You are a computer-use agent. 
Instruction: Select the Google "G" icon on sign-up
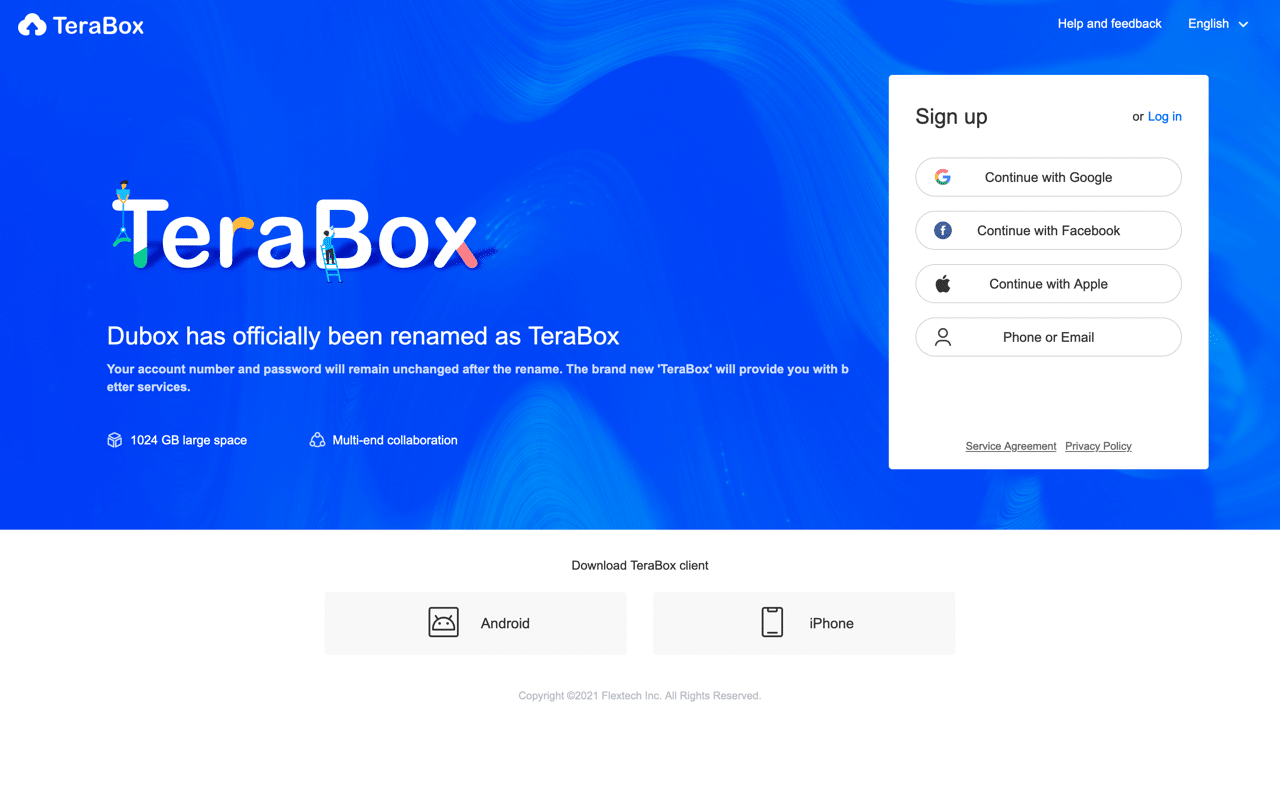click(x=942, y=176)
